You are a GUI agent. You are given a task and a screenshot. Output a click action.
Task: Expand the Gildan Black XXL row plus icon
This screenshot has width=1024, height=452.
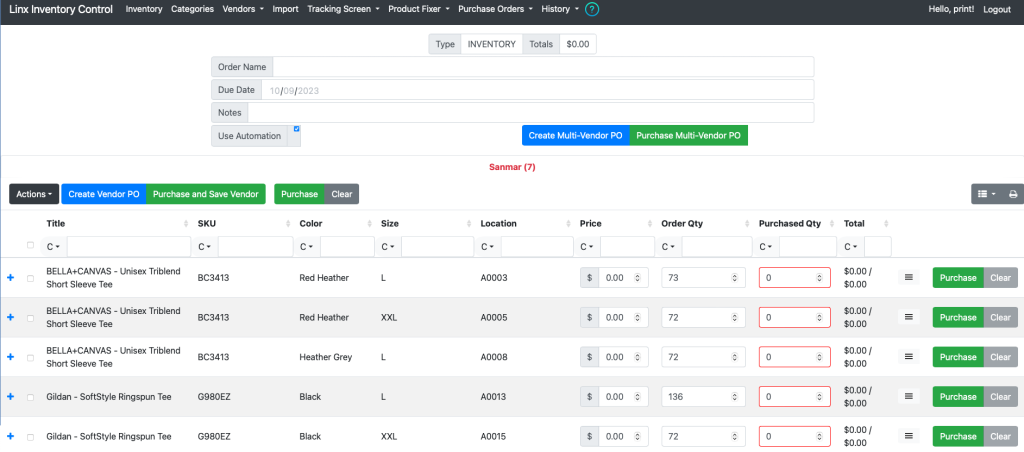[x=10, y=436]
